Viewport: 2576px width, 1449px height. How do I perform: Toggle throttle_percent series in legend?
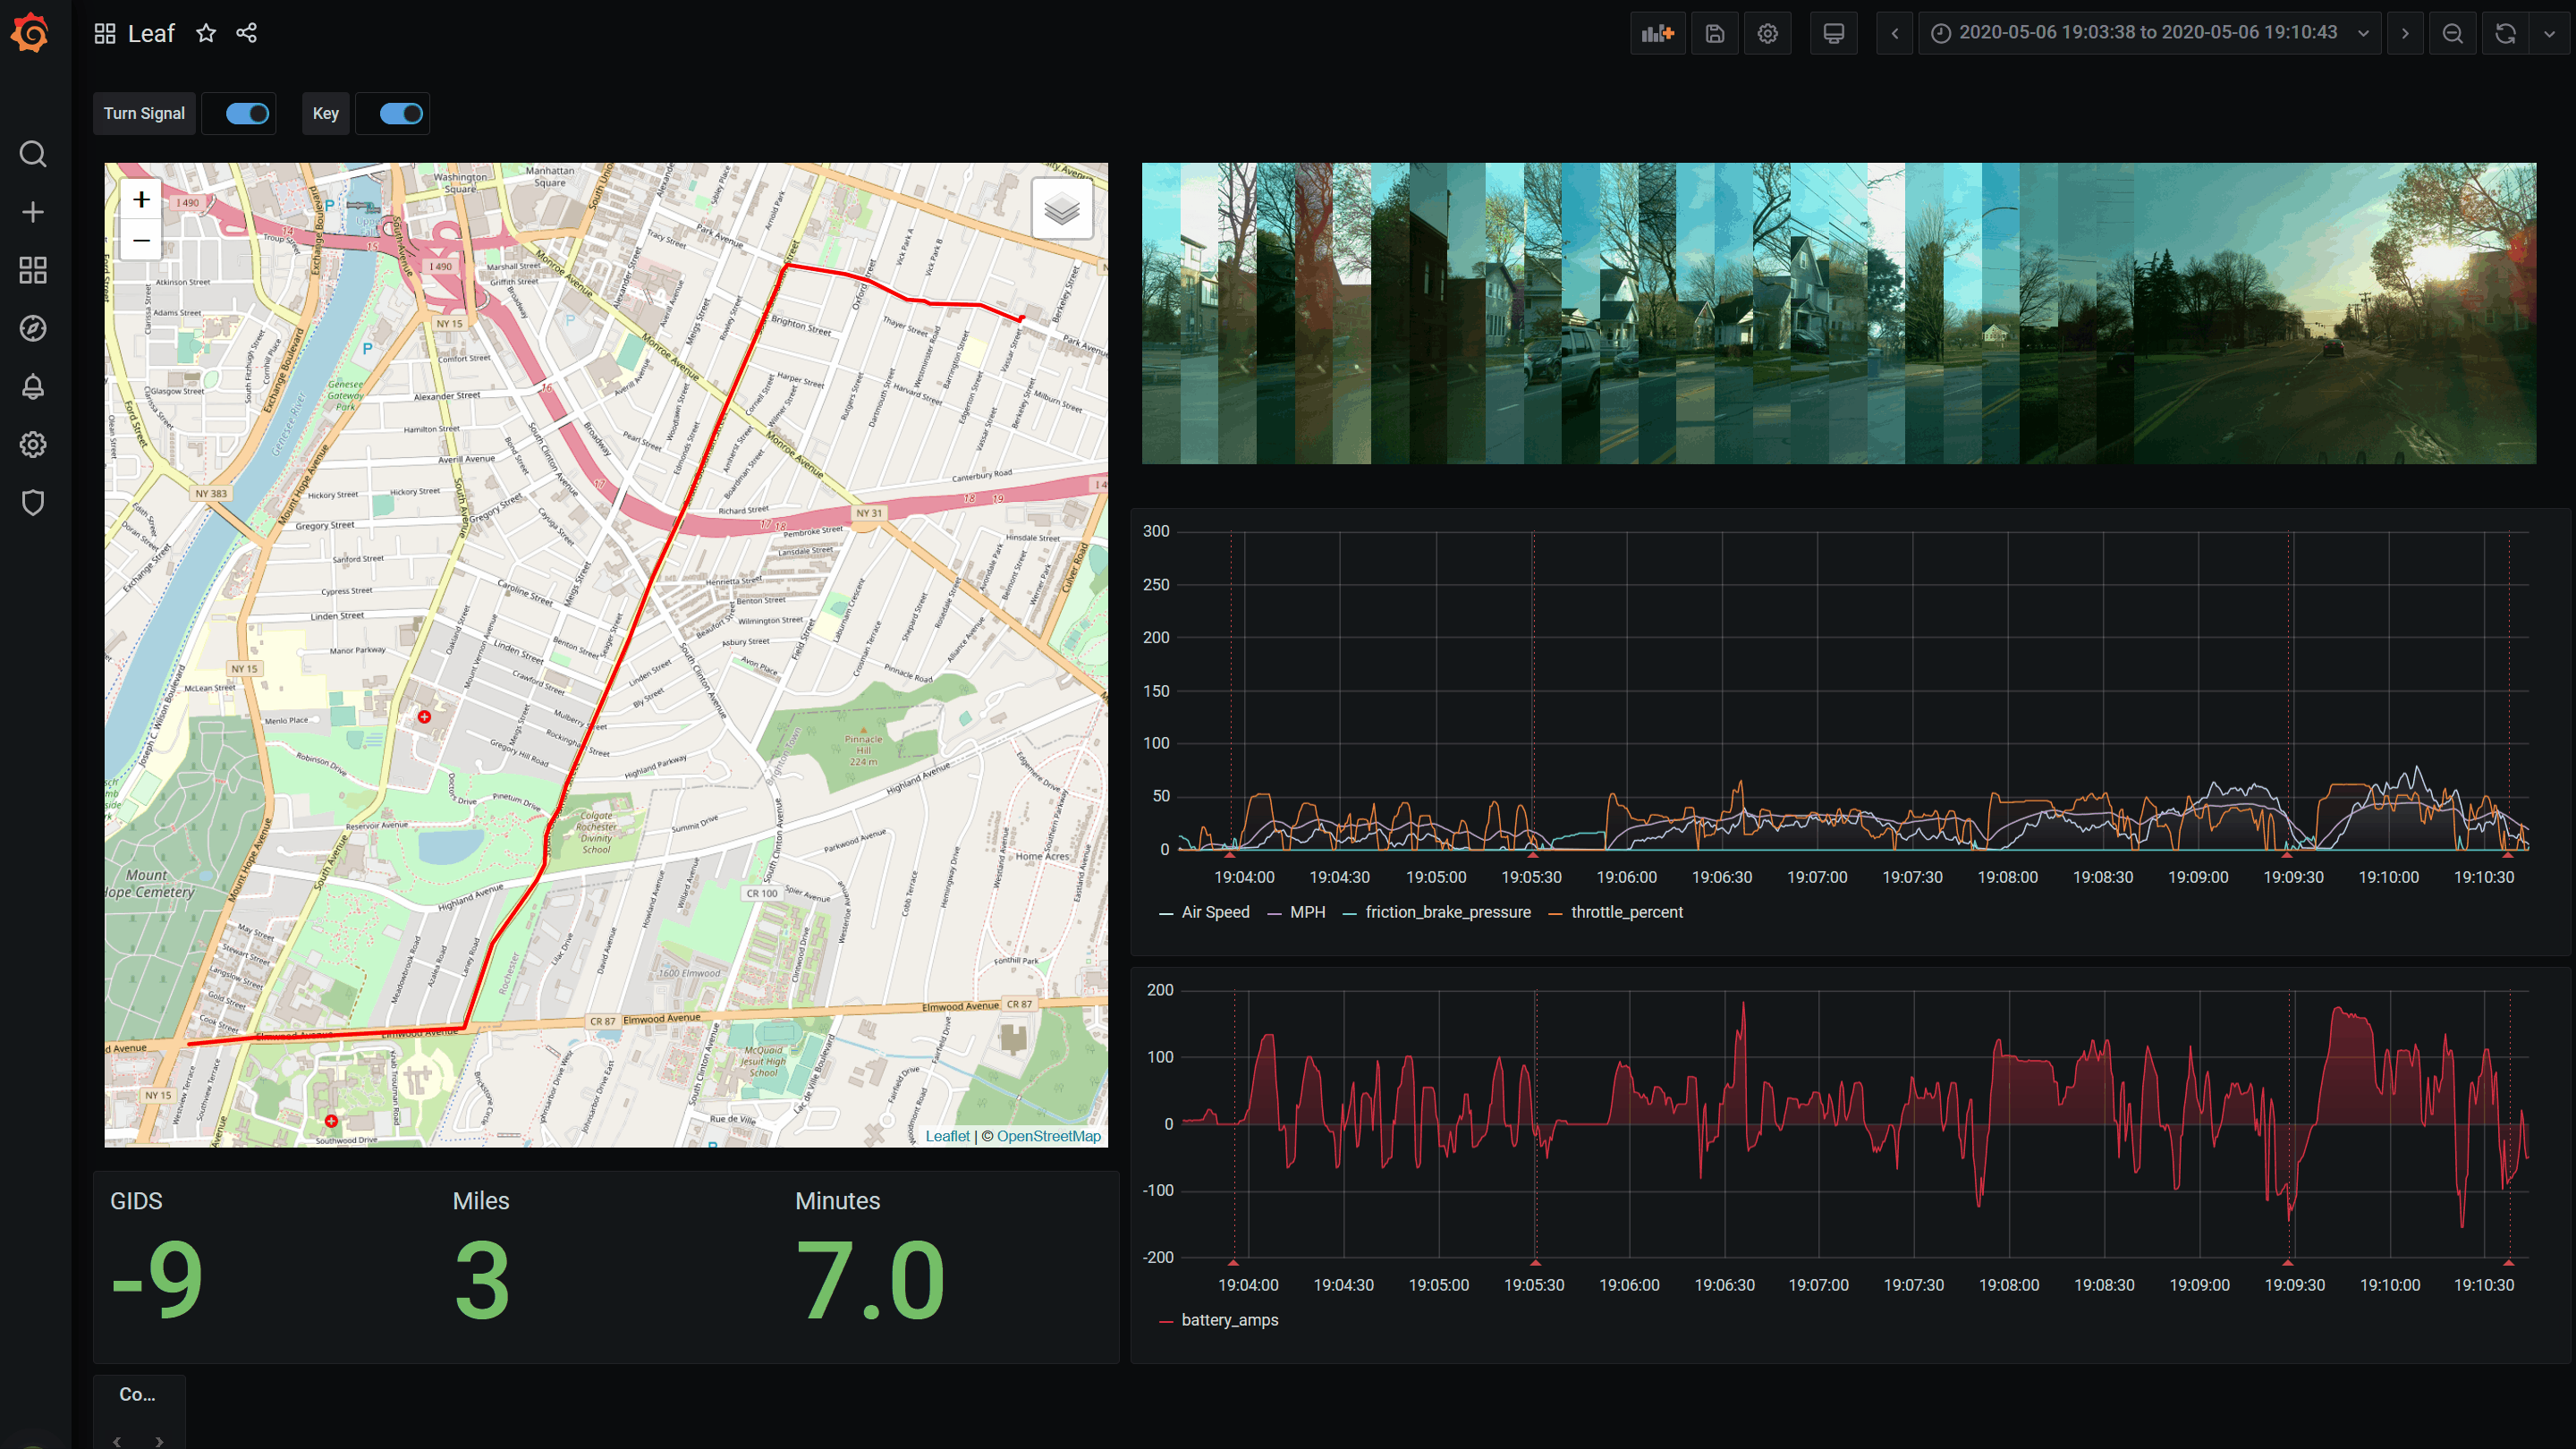coord(1626,912)
